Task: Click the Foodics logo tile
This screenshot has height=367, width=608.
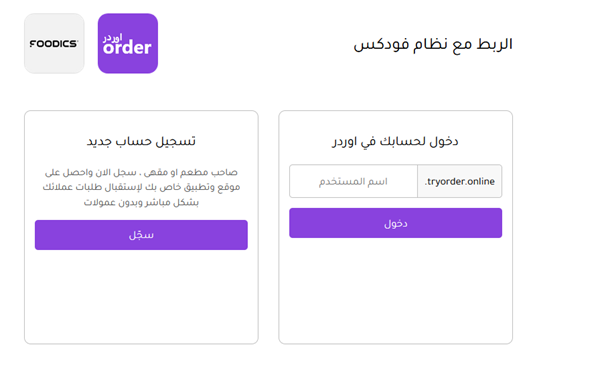Action: (x=54, y=43)
